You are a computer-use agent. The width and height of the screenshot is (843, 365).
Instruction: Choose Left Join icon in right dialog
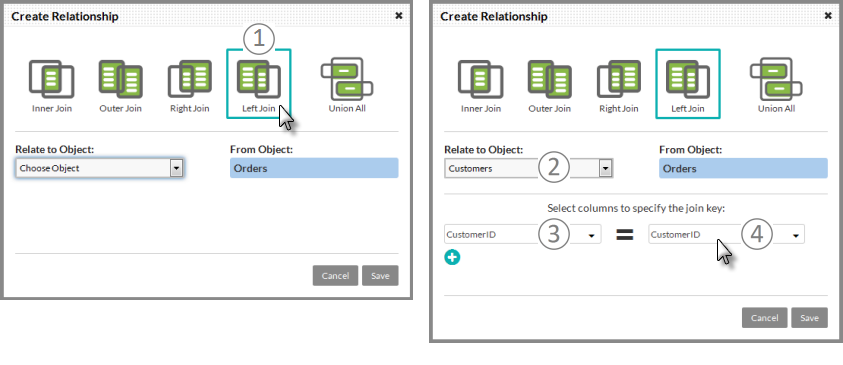[x=688, y=79]
